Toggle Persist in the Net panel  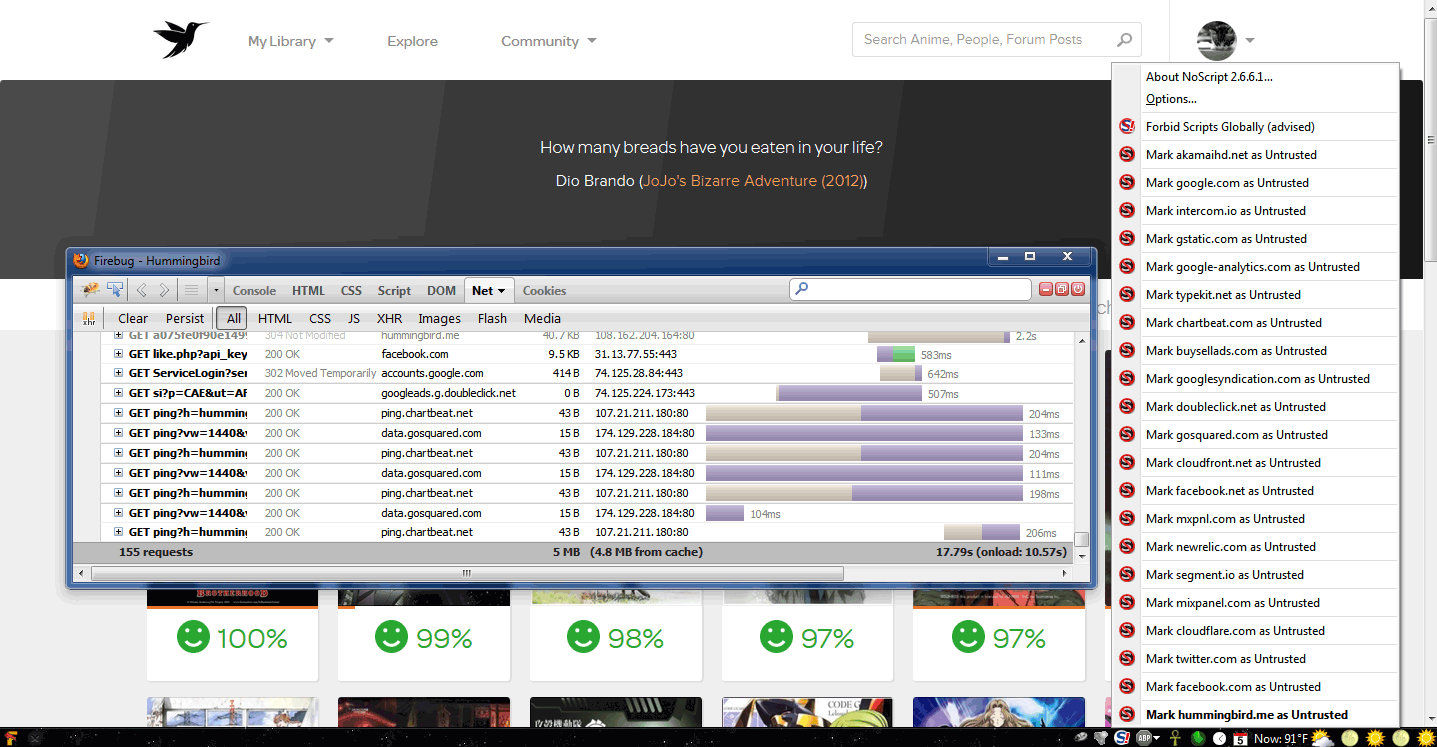(x=185, y=318)
